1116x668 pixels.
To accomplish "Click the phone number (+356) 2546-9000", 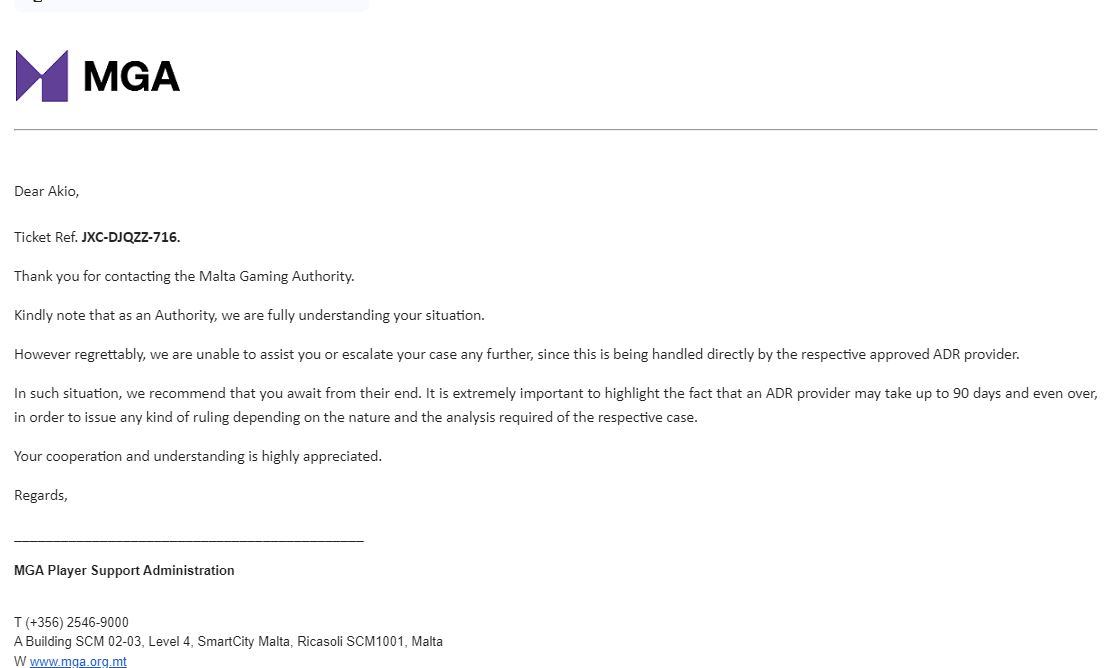I will [x=77, y=622].
